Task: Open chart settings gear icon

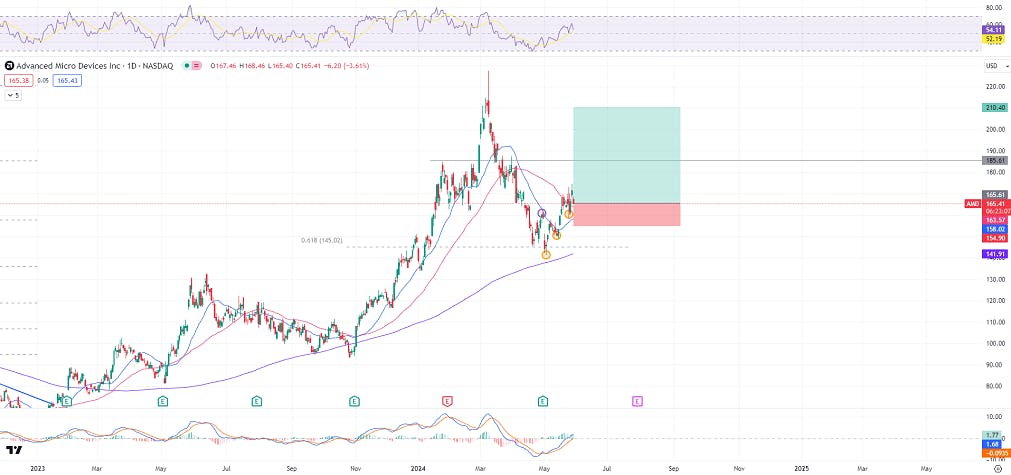Action: [x=997, y=469]
